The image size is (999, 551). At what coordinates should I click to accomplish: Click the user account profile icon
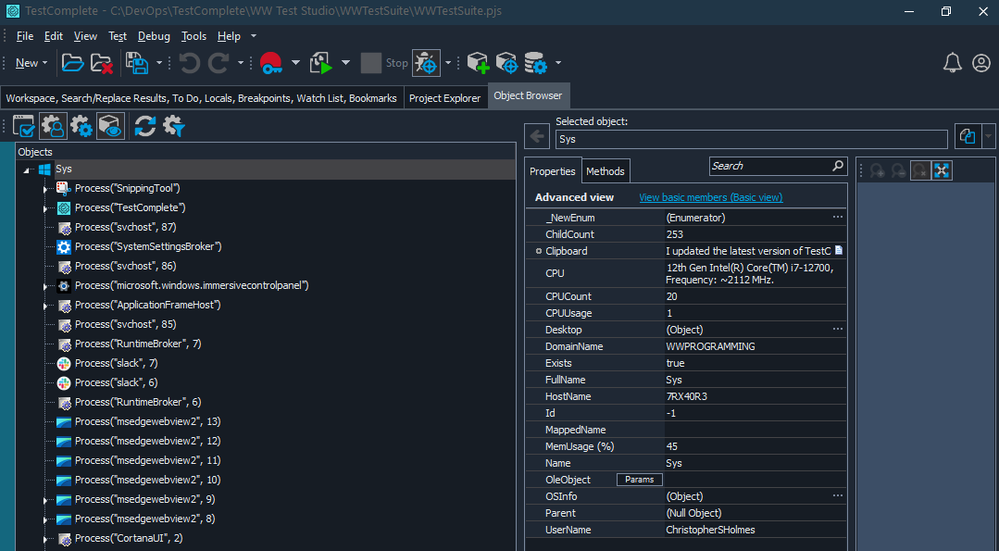981,63
